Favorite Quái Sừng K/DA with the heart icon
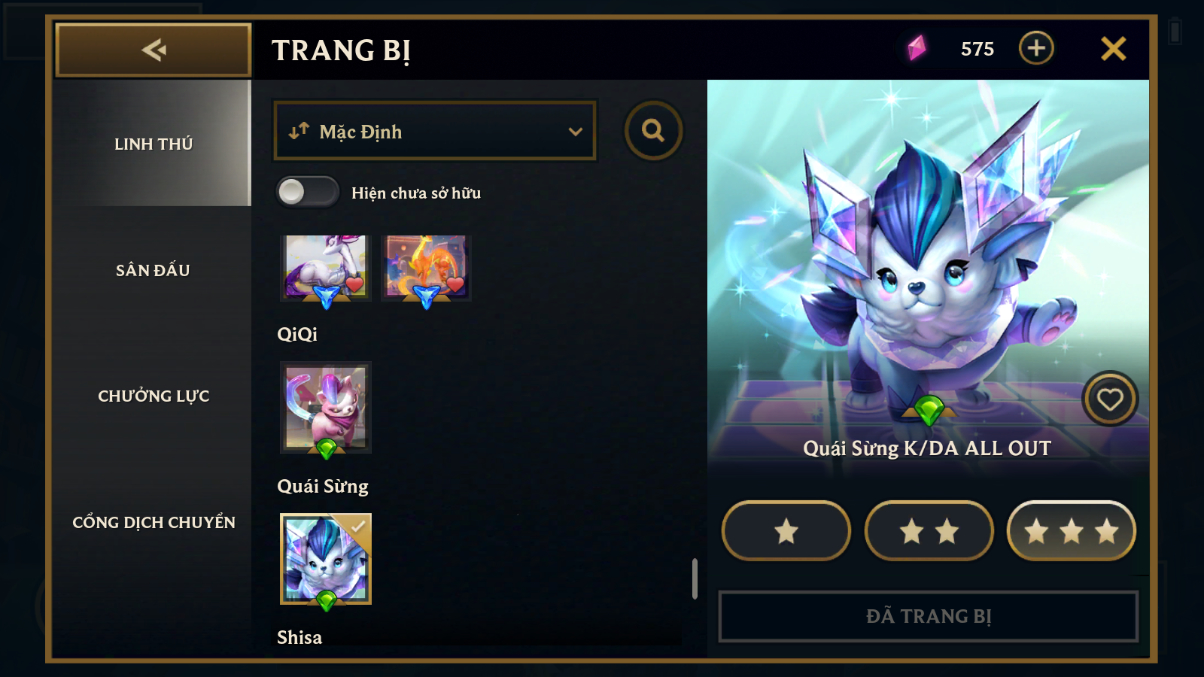Image resolution: width=1204 pixels, height=677 pixels. pyautogui.click(x=1110, y=399)
